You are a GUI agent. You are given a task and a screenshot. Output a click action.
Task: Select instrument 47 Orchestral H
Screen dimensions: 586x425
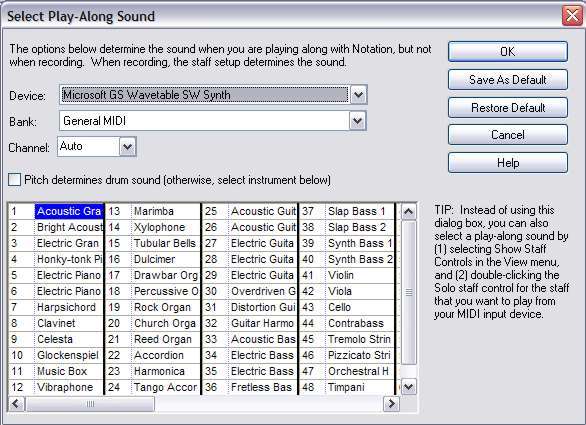(360, 372)
